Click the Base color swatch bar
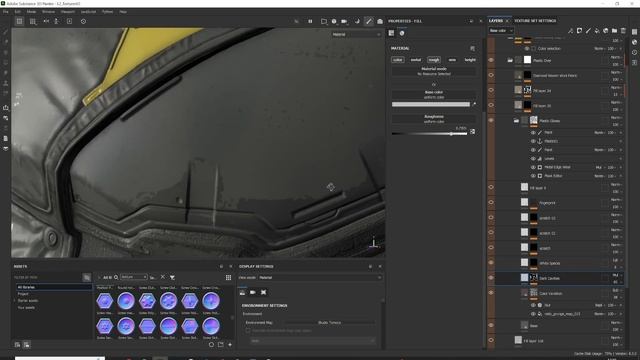 pyautogui.click(x=431, y=104)
